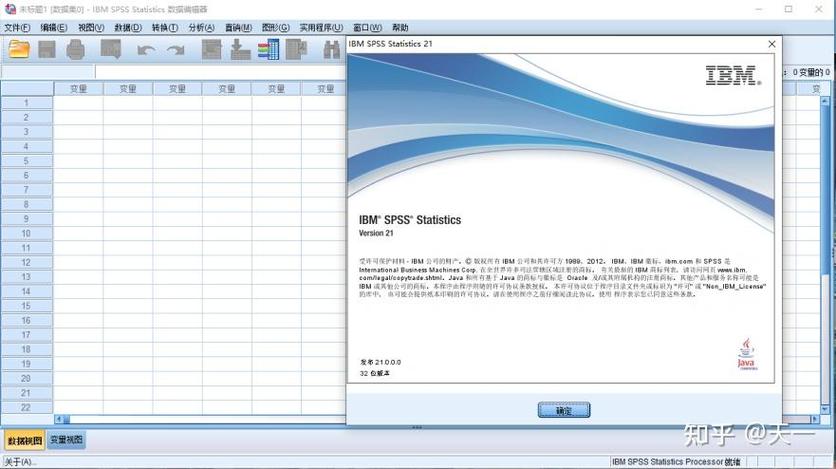Click the Print toolbar icon
The image size is (836, 469).
pyautogui.click(x=75, y=50)
